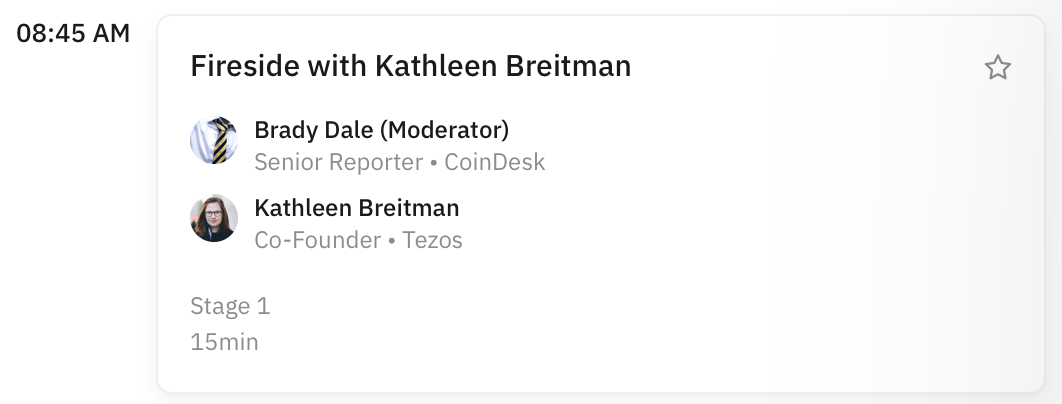This screenshot has height=404, width=1062.
Task: Click the AM marker of the session time
Action: click(112, 33)
